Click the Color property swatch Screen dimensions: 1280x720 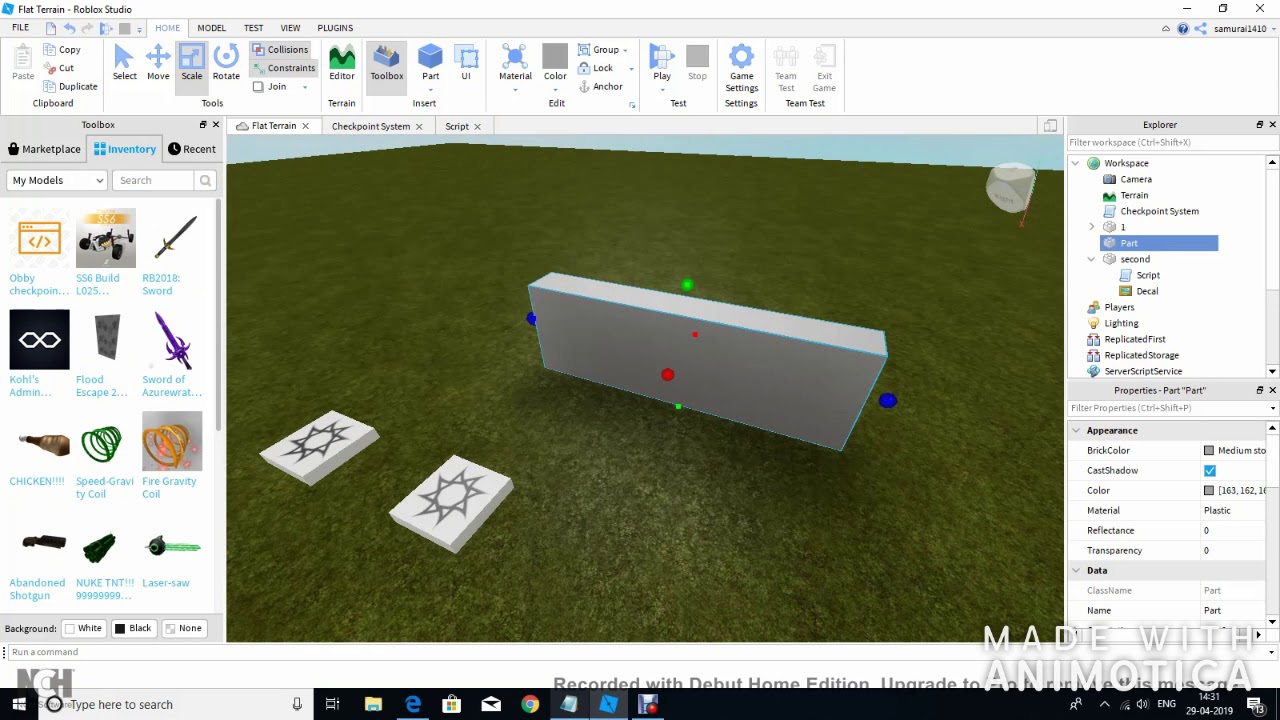click(x=1209, y=490)
